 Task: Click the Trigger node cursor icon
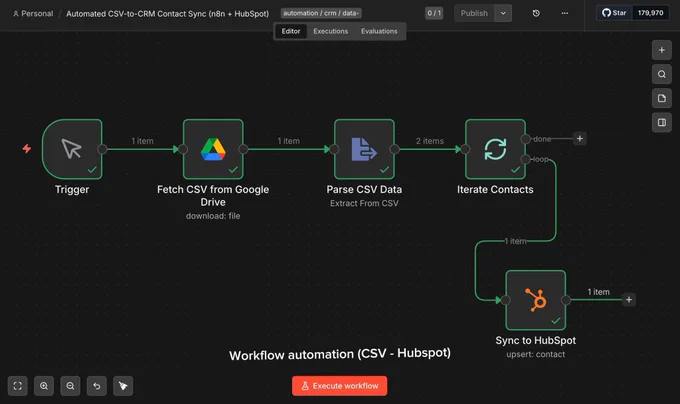coord(72,148)
